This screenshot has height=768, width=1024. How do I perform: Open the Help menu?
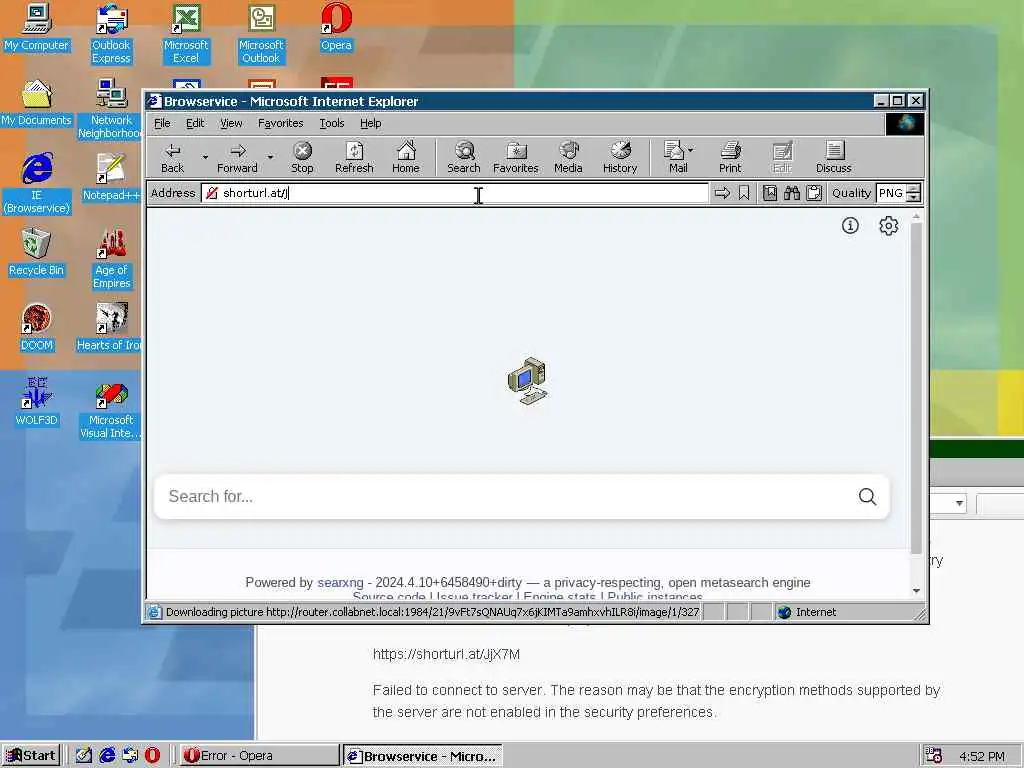[x=370, y=123]
